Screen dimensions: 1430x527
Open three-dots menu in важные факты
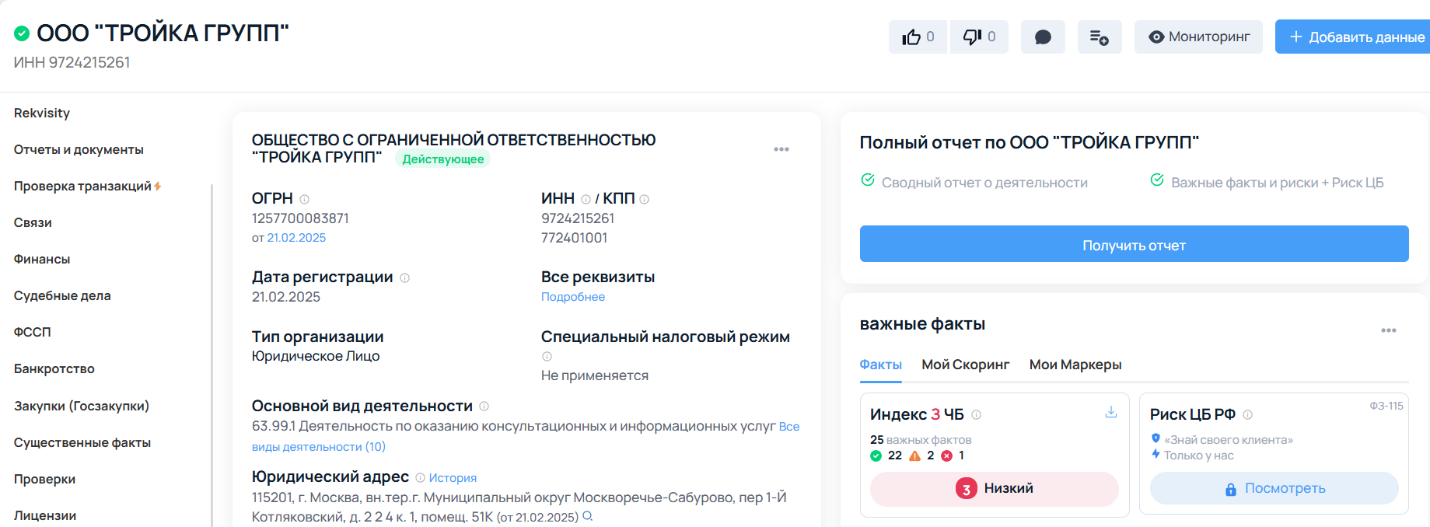(1388, 331)
